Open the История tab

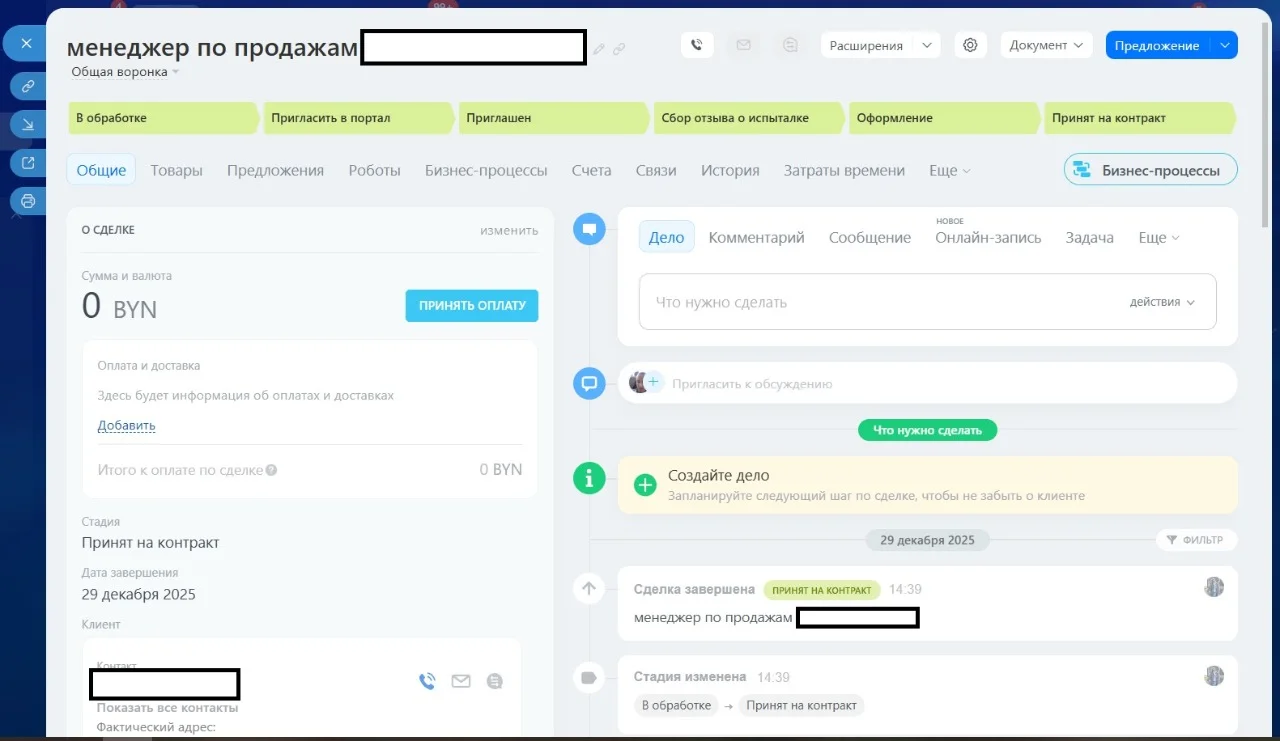729,170
